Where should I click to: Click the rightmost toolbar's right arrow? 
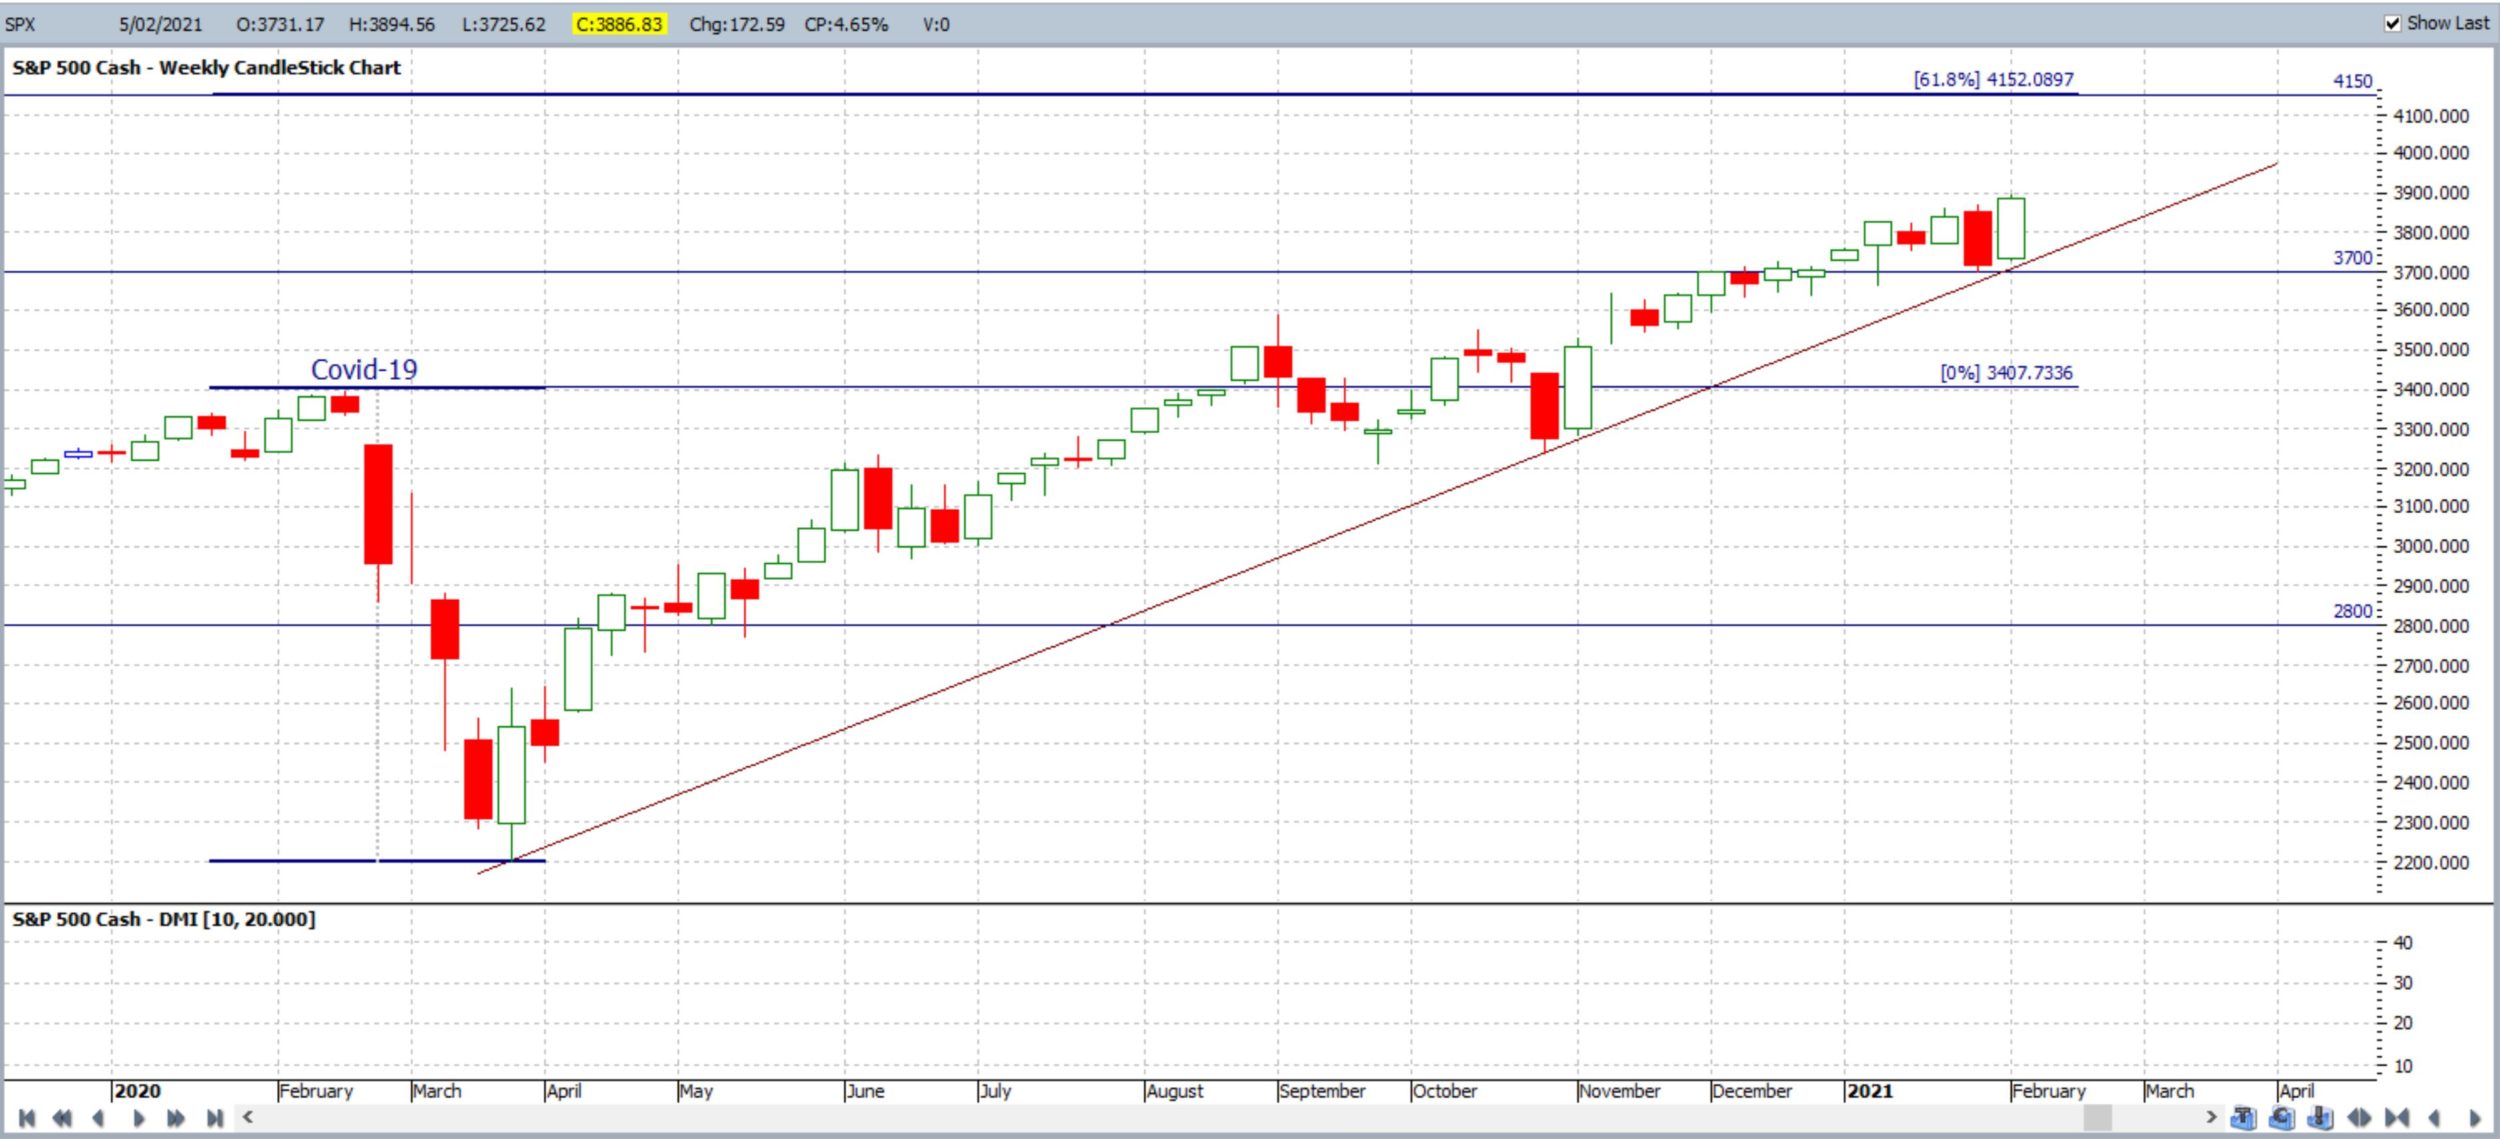(2475, 1118)
